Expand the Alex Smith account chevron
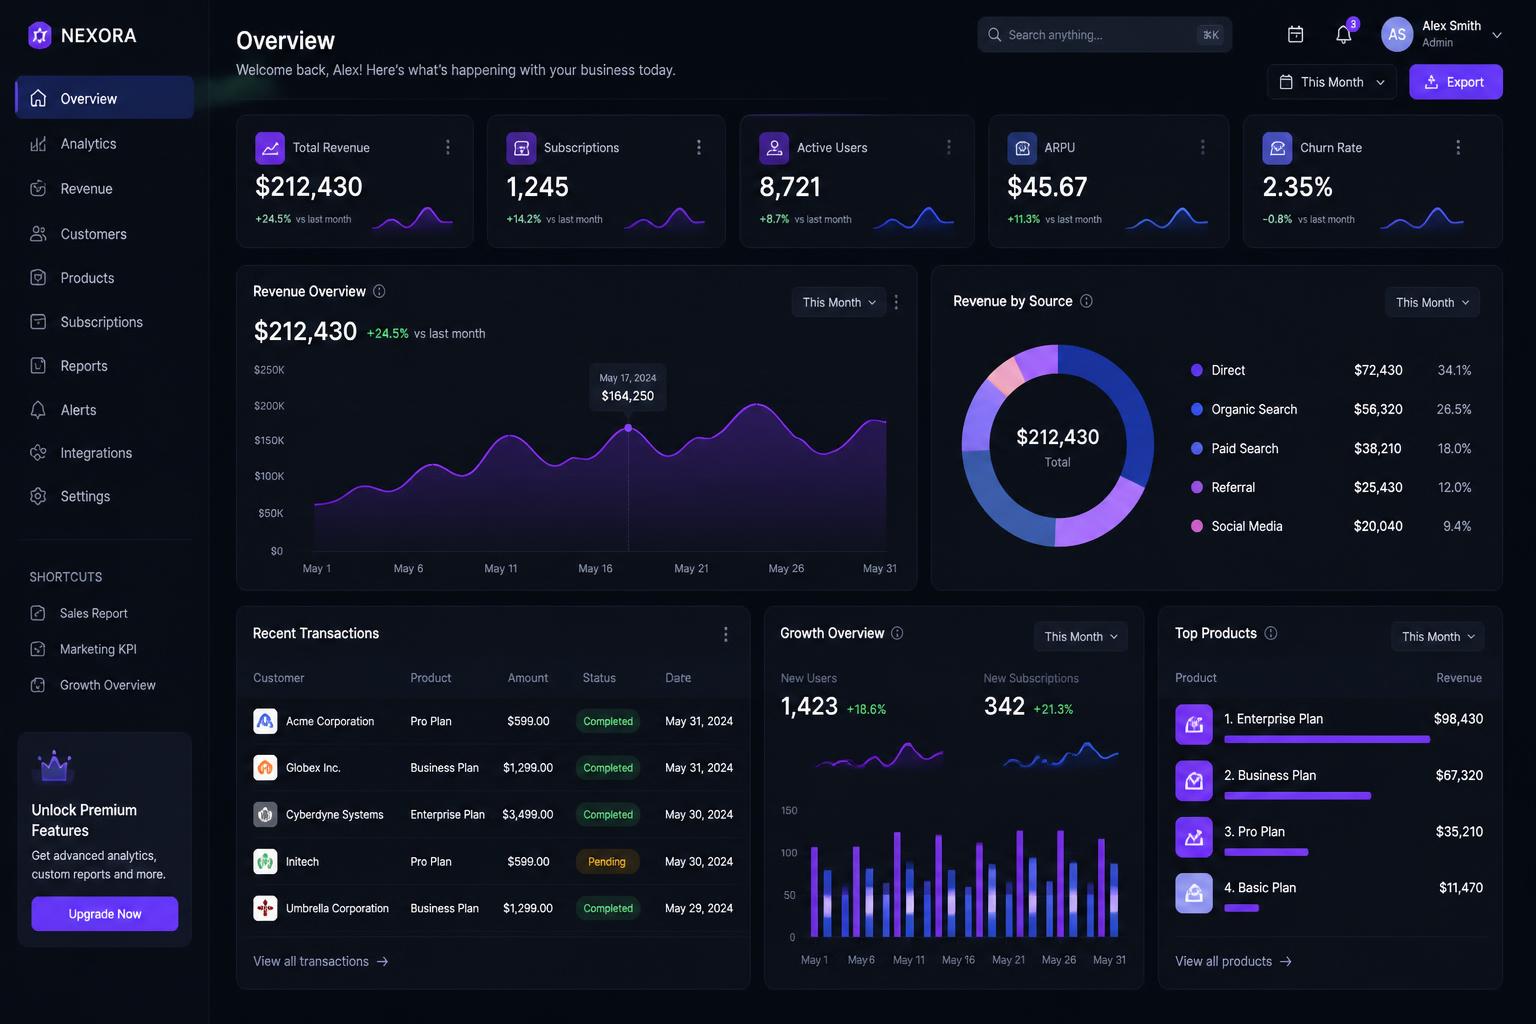This screenshot has height=1024, width=1536. (x=1496, y=35)
